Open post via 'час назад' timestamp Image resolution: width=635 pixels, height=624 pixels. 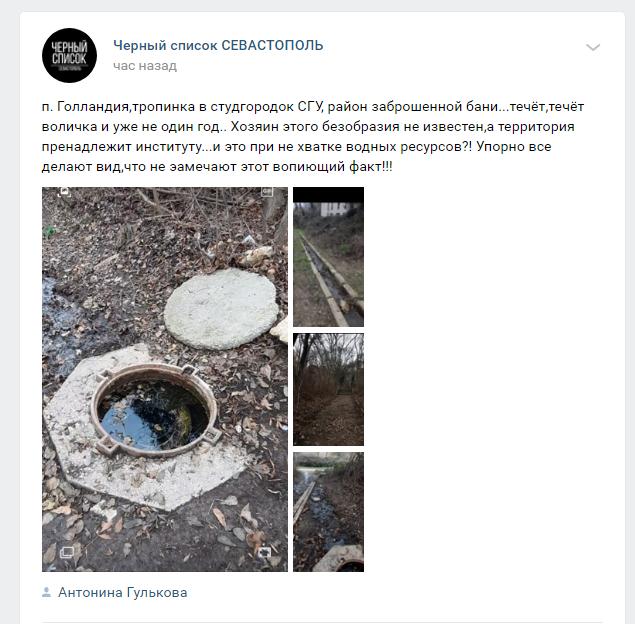[x=145, y=66]
